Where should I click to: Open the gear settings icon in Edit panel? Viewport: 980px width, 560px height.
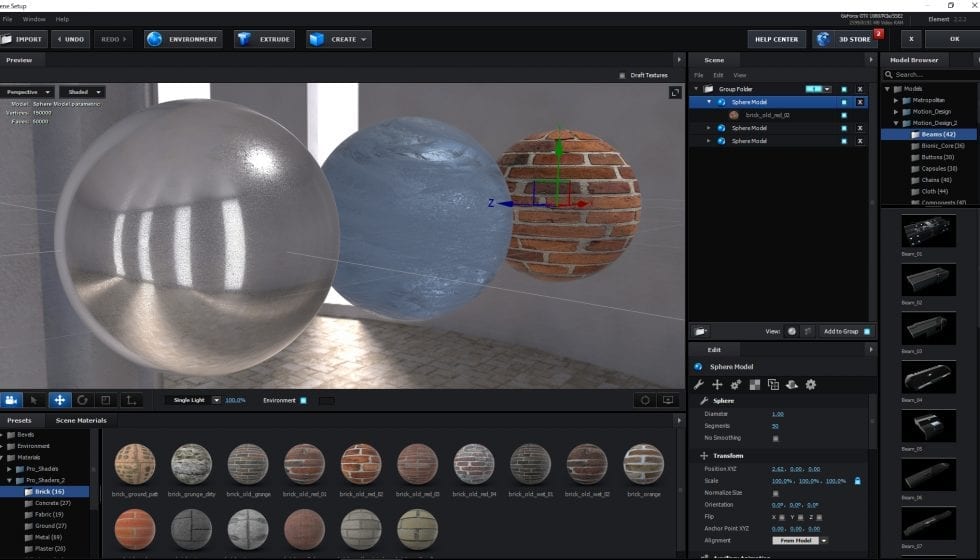[x=811, y=384]
